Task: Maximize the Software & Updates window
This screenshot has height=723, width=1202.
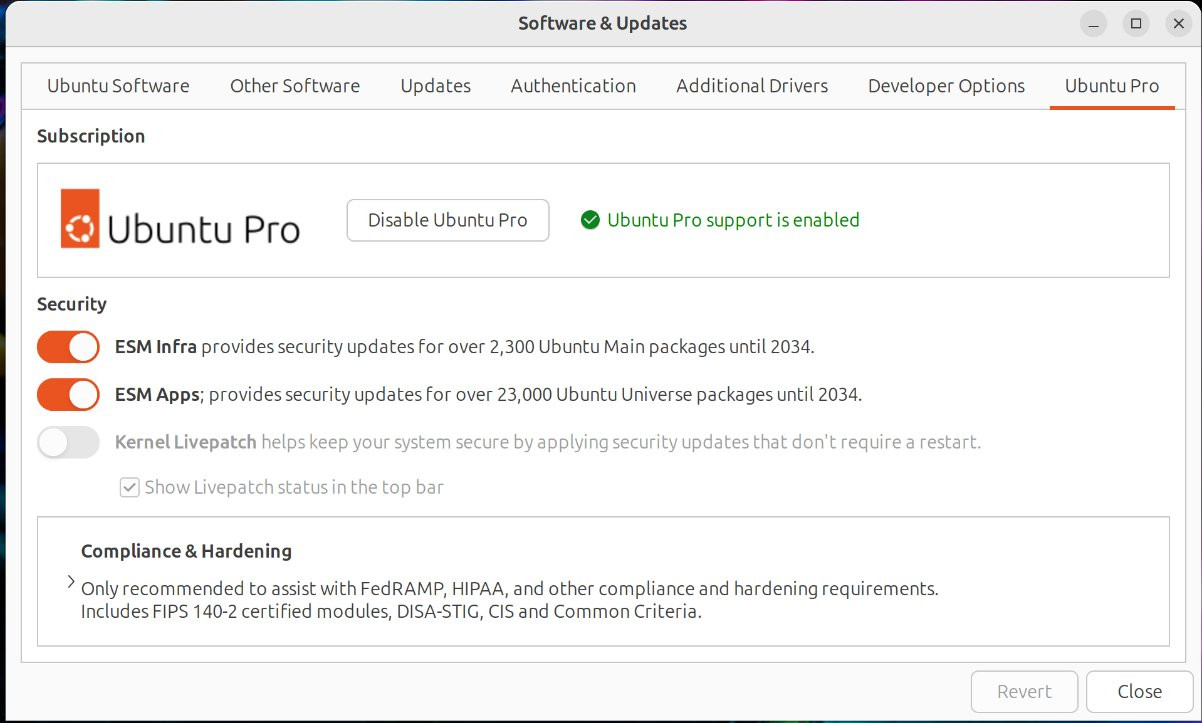Action: tap(1135, 23)
